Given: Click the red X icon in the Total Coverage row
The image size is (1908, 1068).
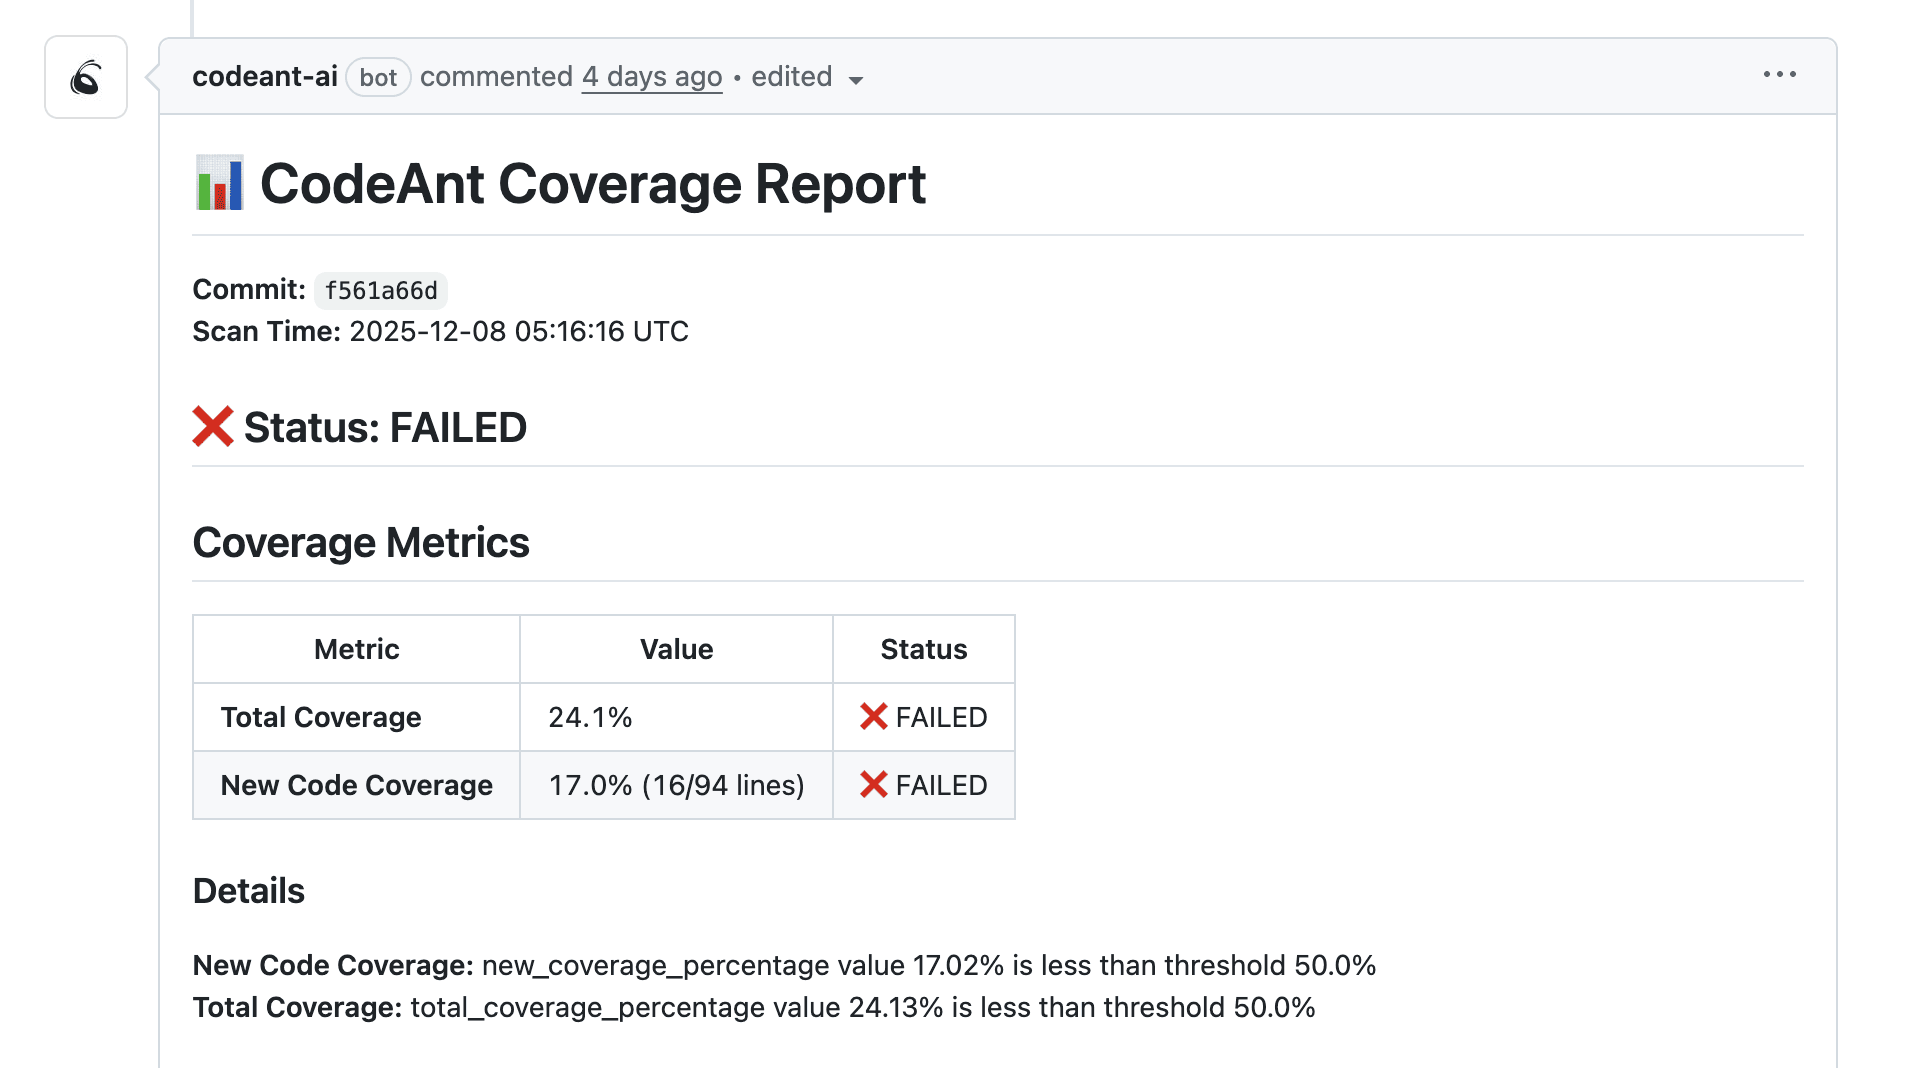Looking at the screenshot, I should click(x=872, y=717).
